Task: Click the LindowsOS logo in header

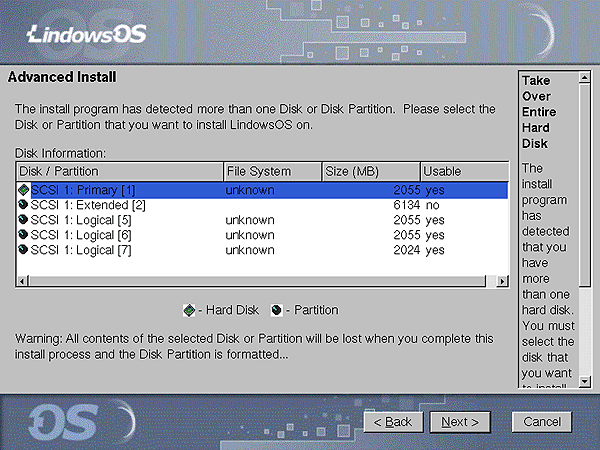Action: click(87, 34)
